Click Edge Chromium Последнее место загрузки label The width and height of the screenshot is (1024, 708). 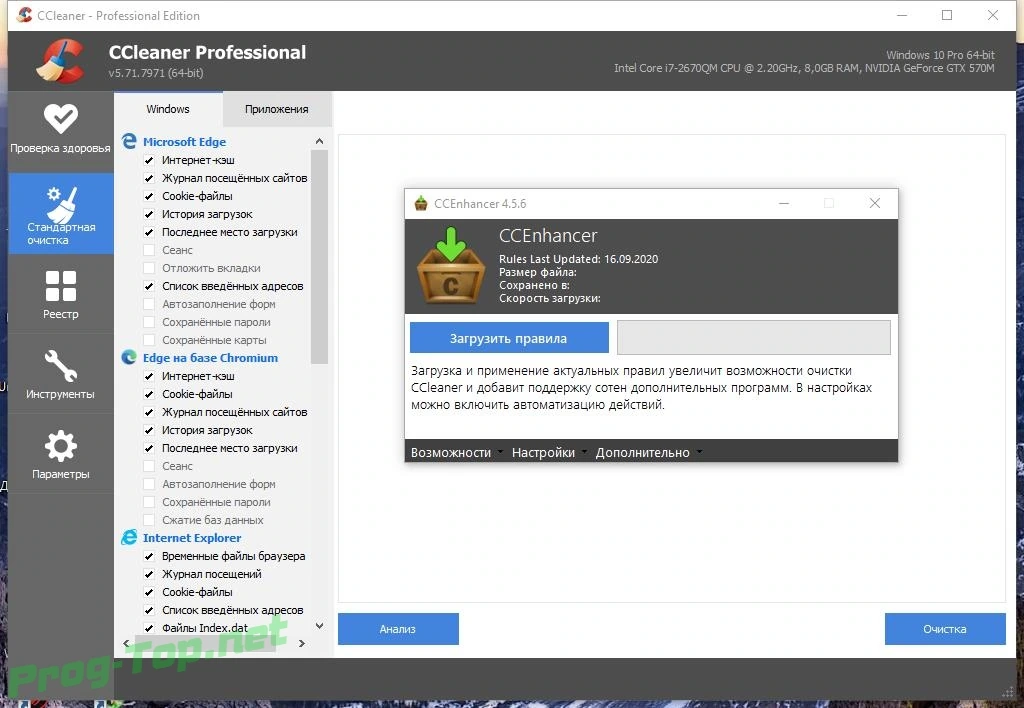pos(229,448)
